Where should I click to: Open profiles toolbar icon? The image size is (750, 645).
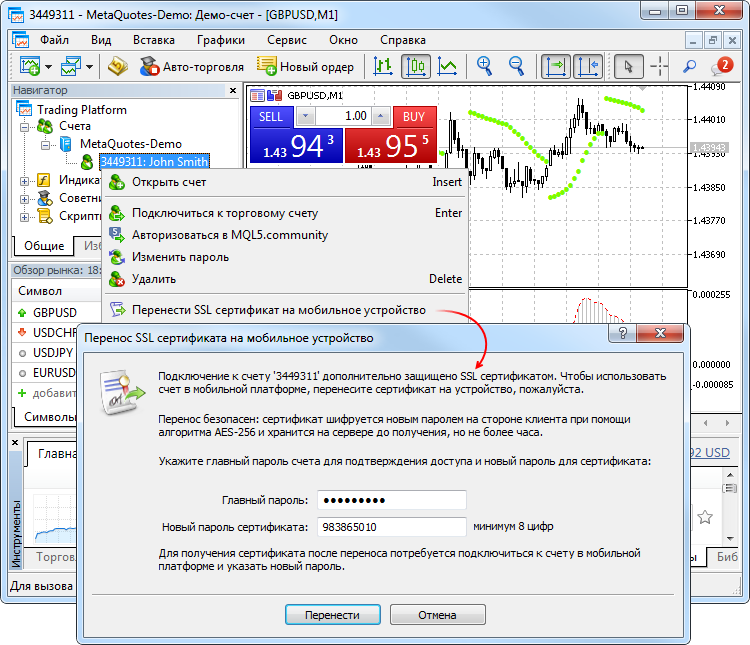70,66
